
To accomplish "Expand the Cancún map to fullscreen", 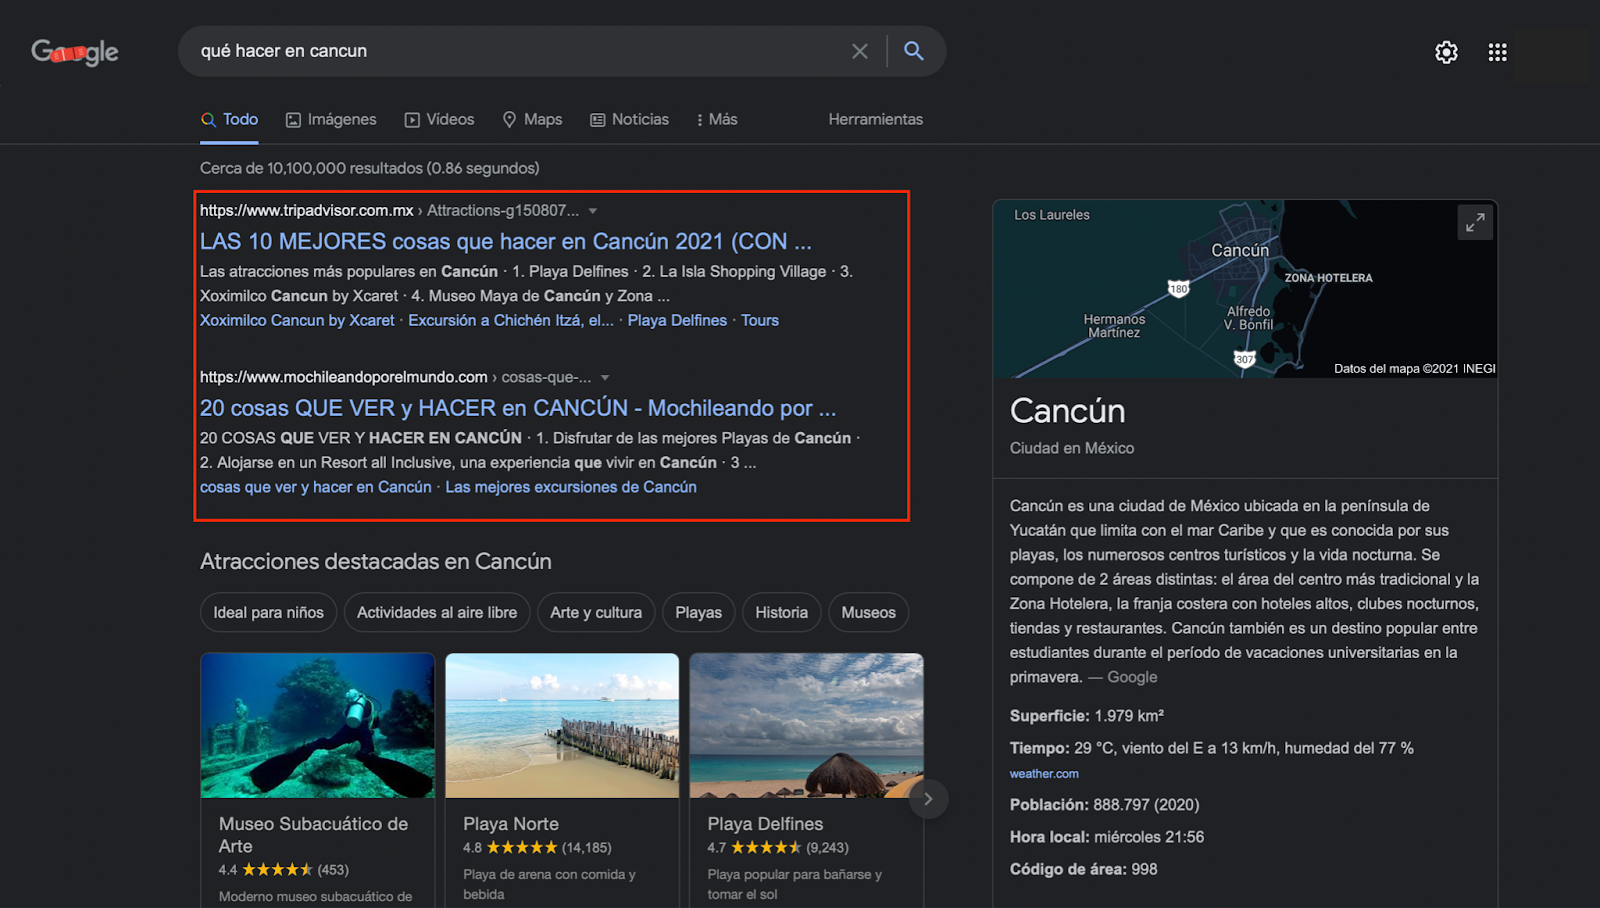I will point(1474,223).
